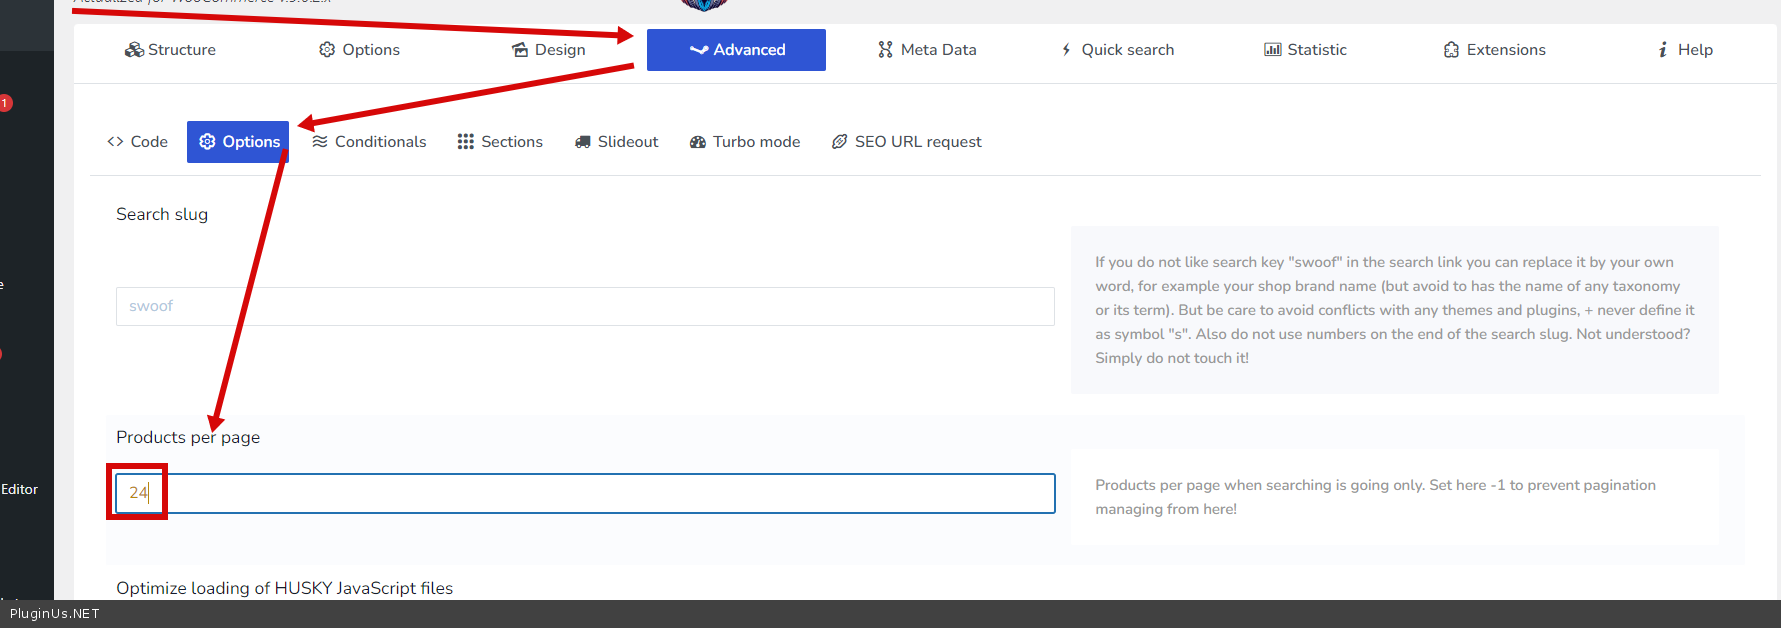Click the Slideout truck icon

tap(583, 142)
